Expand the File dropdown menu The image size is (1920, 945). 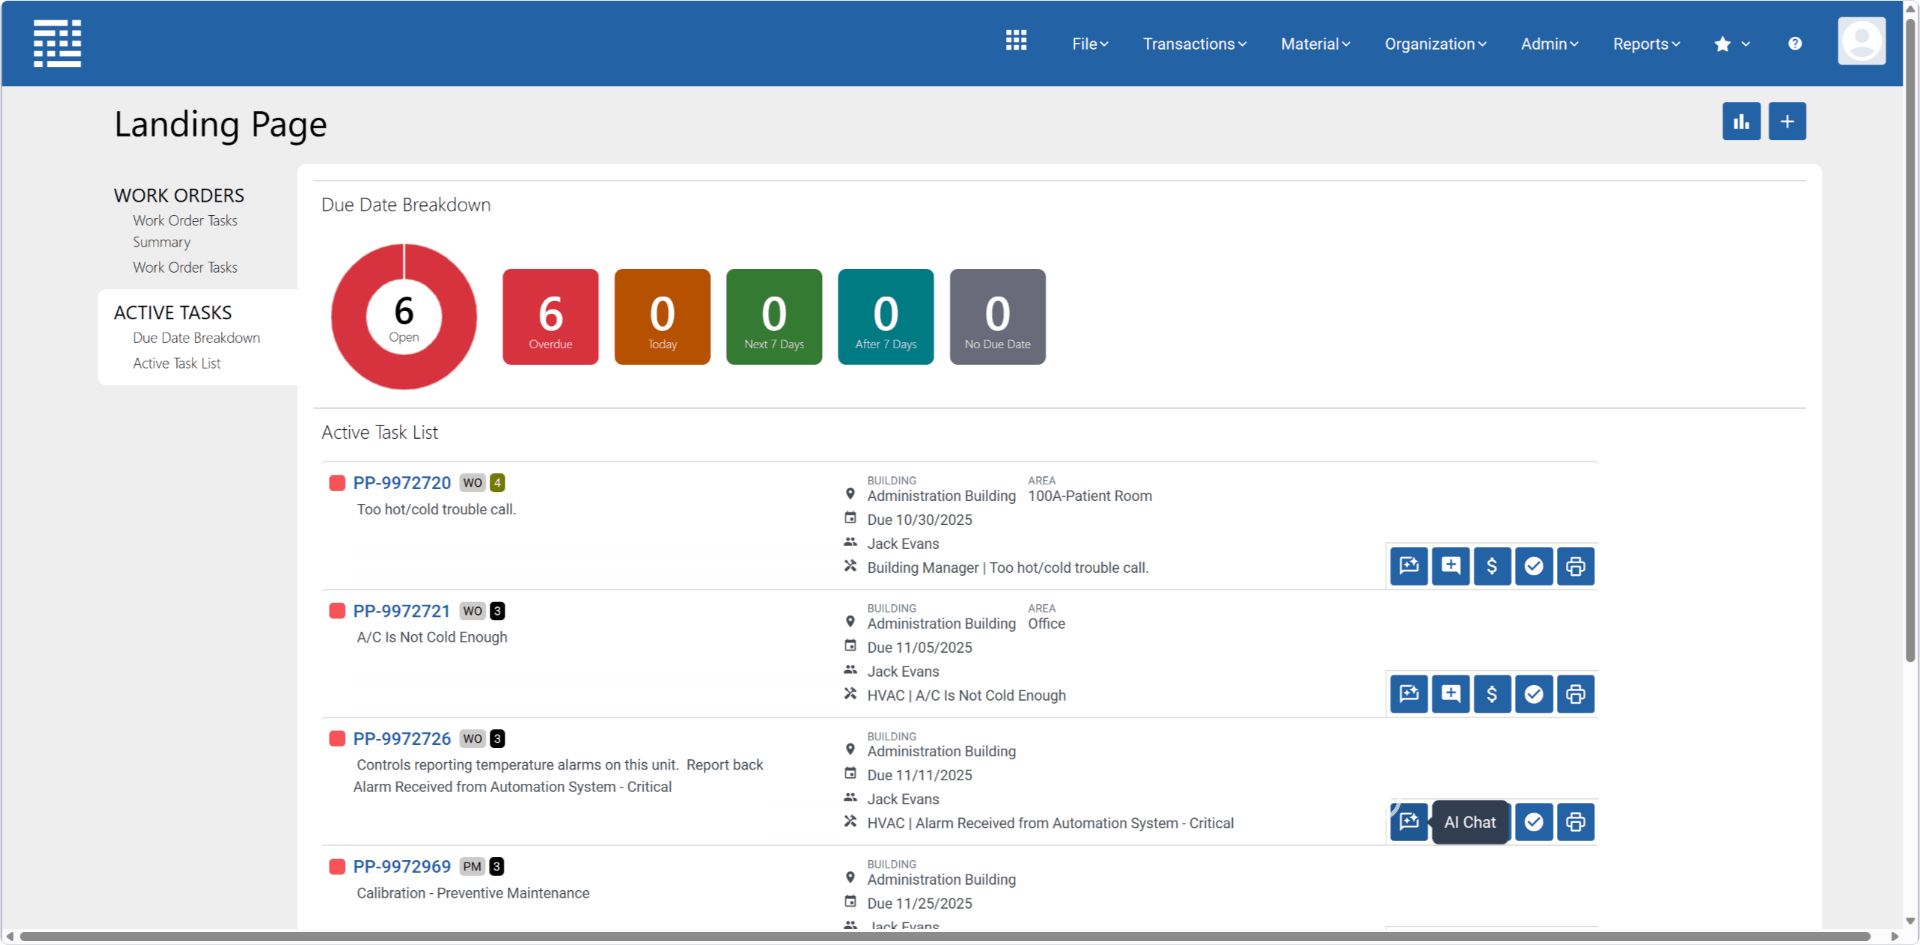(1090, 44)
